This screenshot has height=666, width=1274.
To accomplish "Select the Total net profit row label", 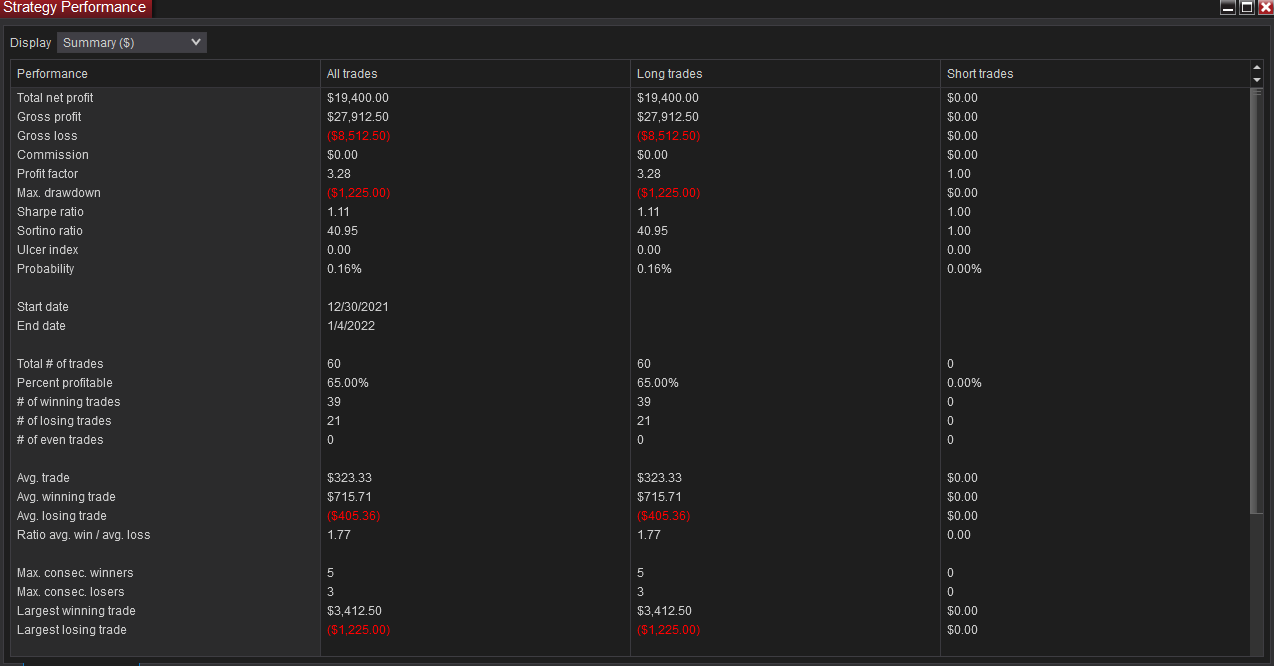I will click(x=55, y=98).
